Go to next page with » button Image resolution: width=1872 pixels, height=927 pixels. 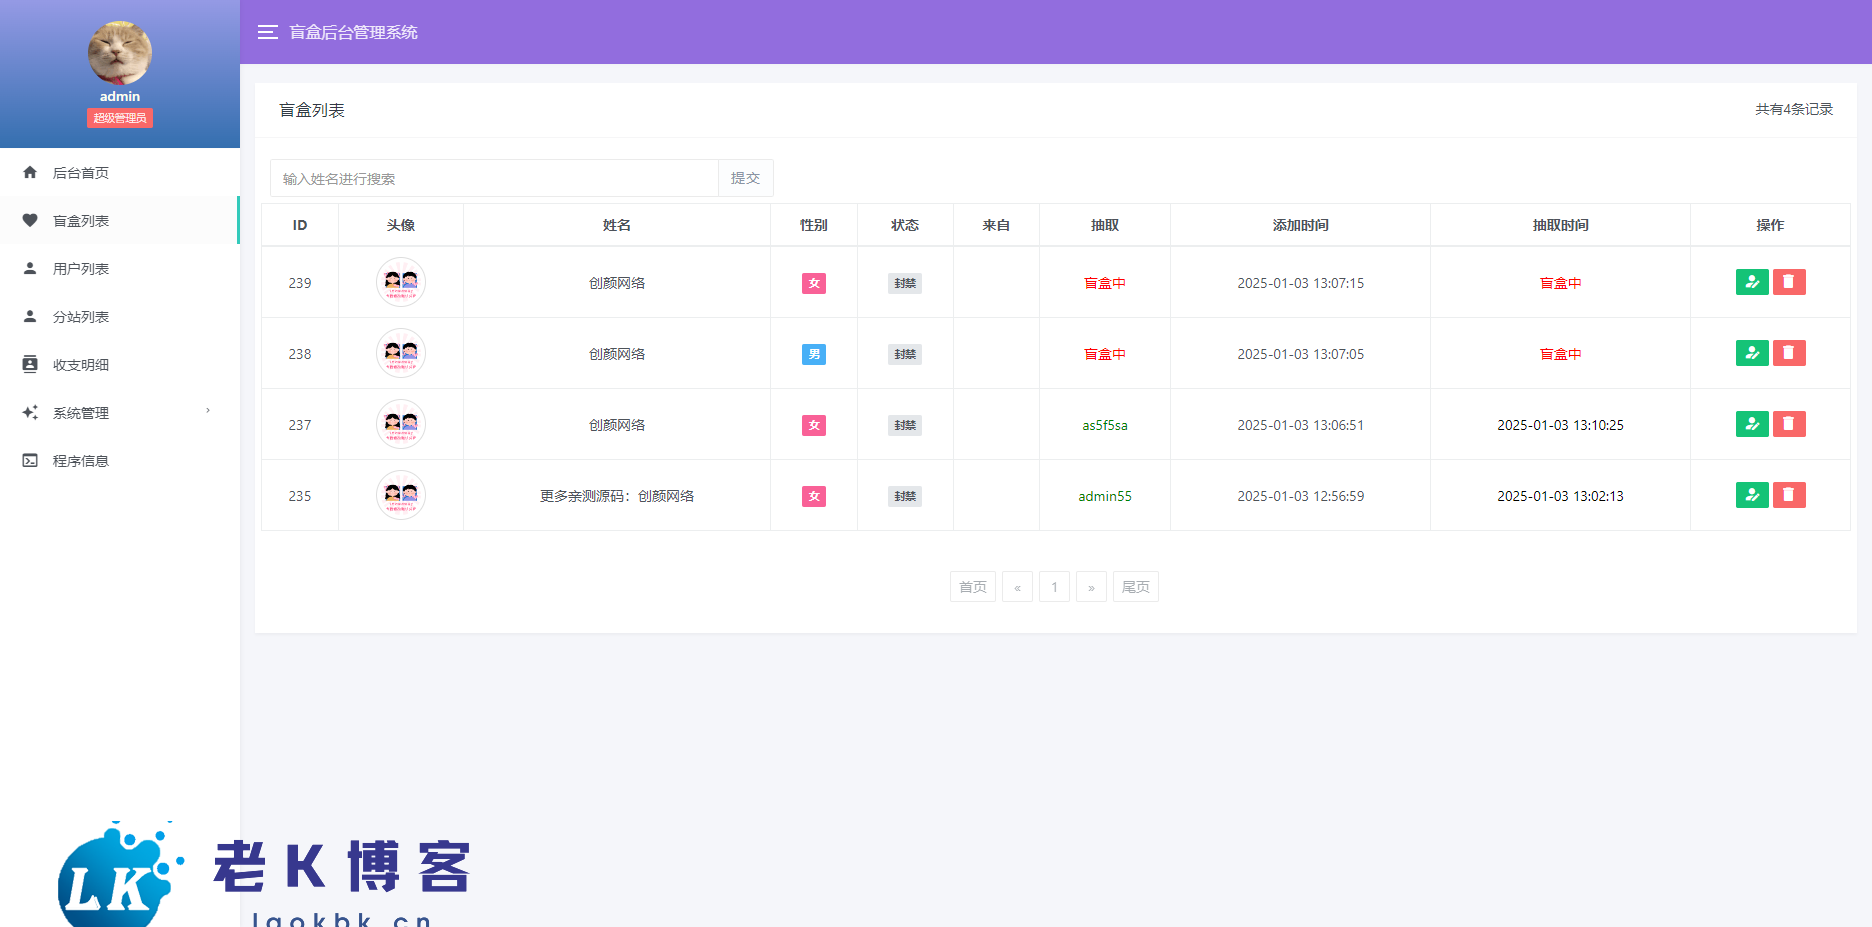pos(1091,587)
